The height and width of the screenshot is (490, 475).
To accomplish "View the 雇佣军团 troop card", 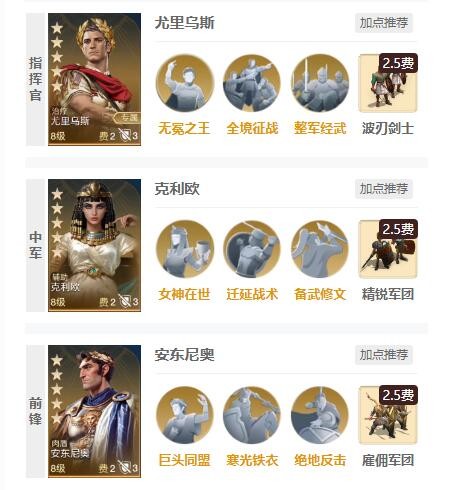I will point(388,415).
